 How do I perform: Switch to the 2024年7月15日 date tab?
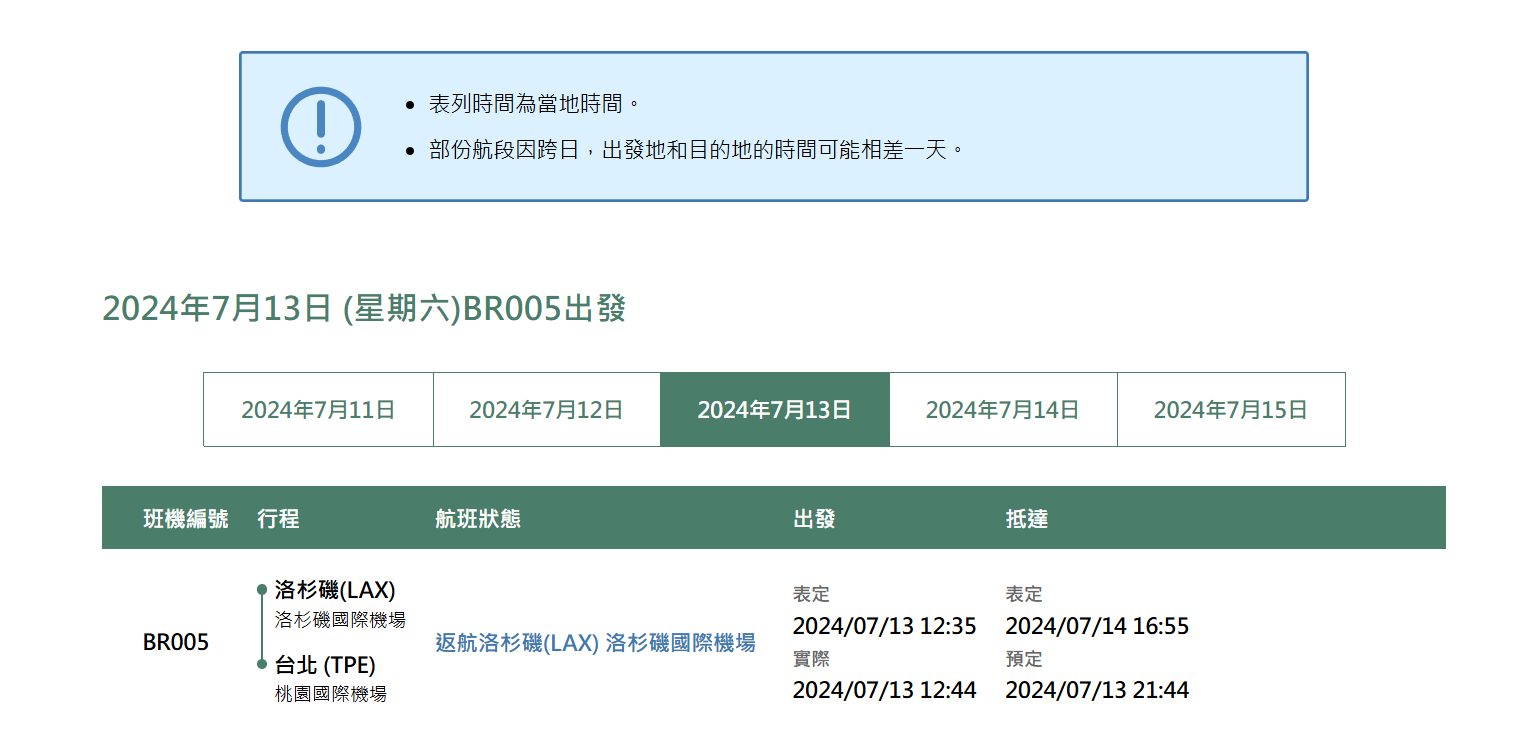1231,409
